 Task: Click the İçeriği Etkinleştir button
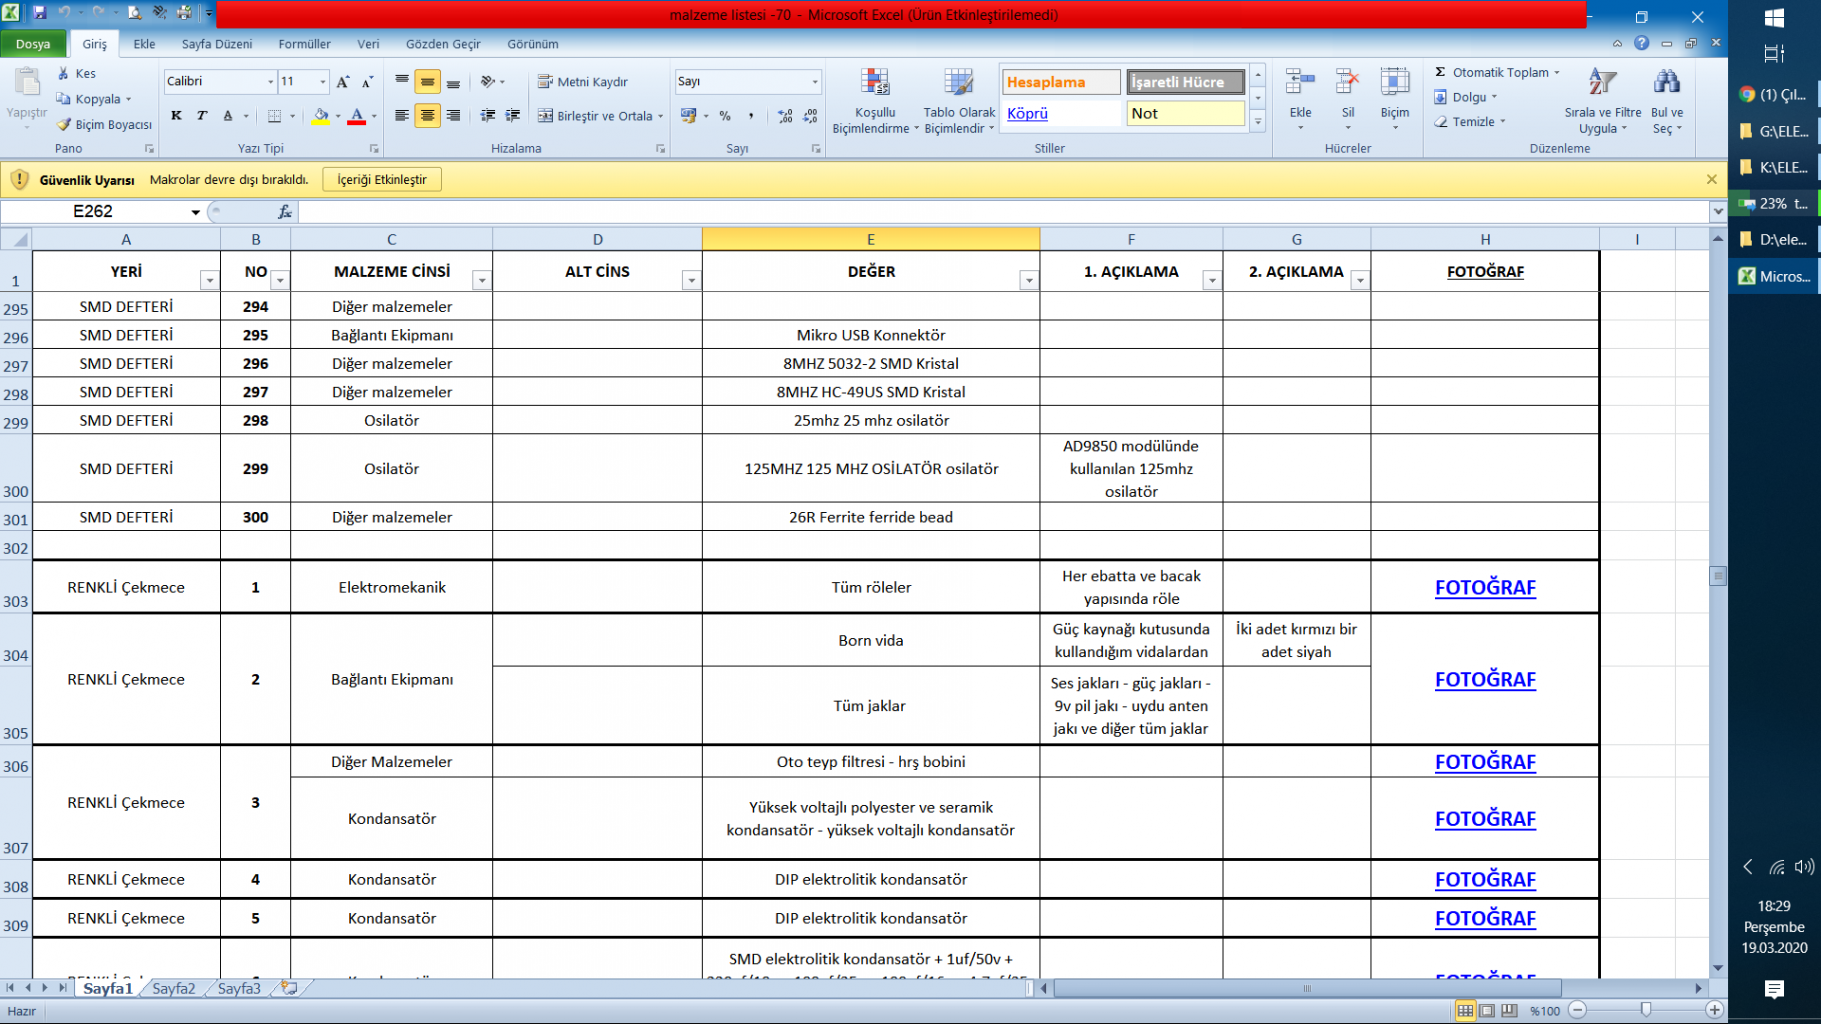pos(382,180)
